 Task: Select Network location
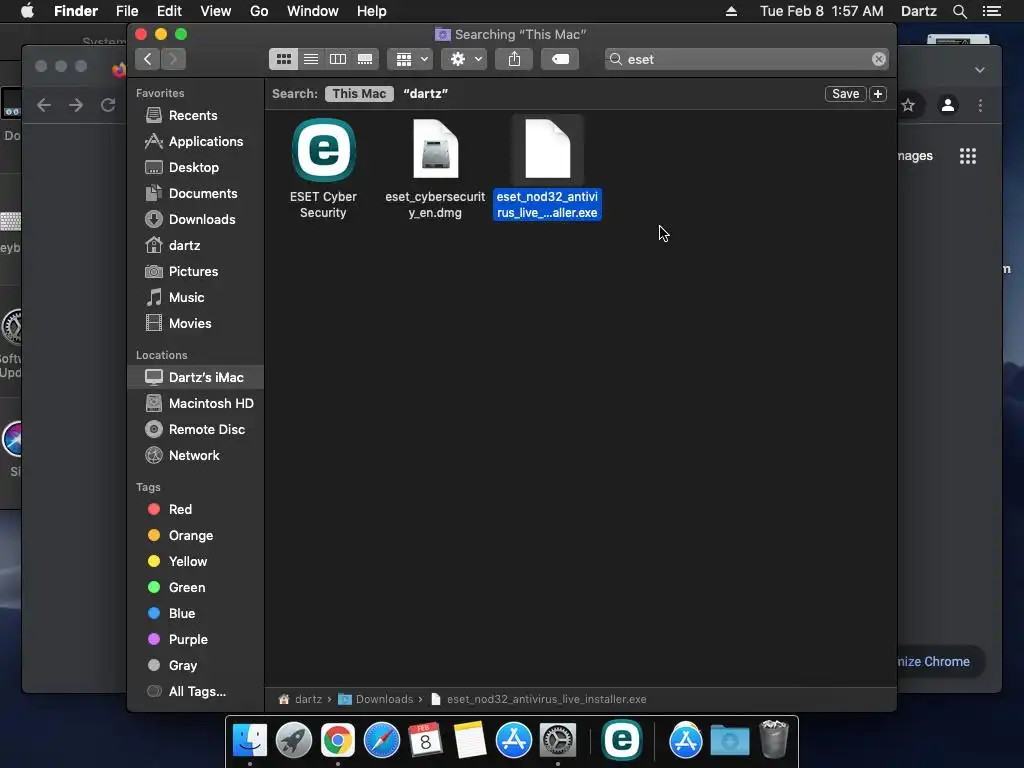click(195, 456)
